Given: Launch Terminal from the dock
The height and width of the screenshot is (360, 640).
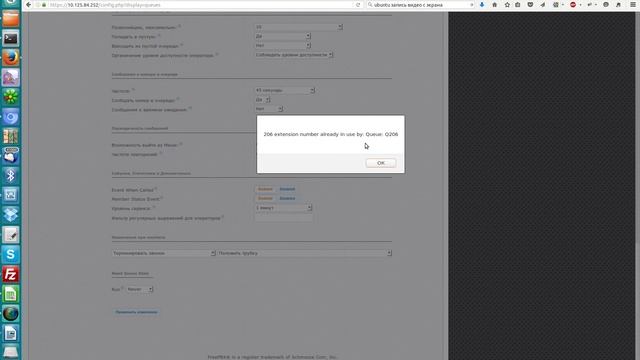Looking at the screenshot, I should pyautogui.click(x=11, y=38).
